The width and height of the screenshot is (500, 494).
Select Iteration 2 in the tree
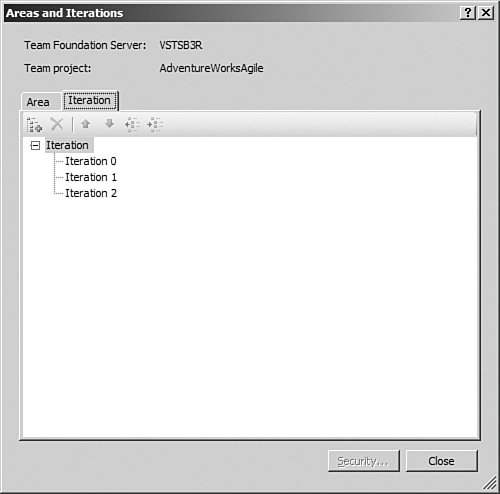point(91,193)
